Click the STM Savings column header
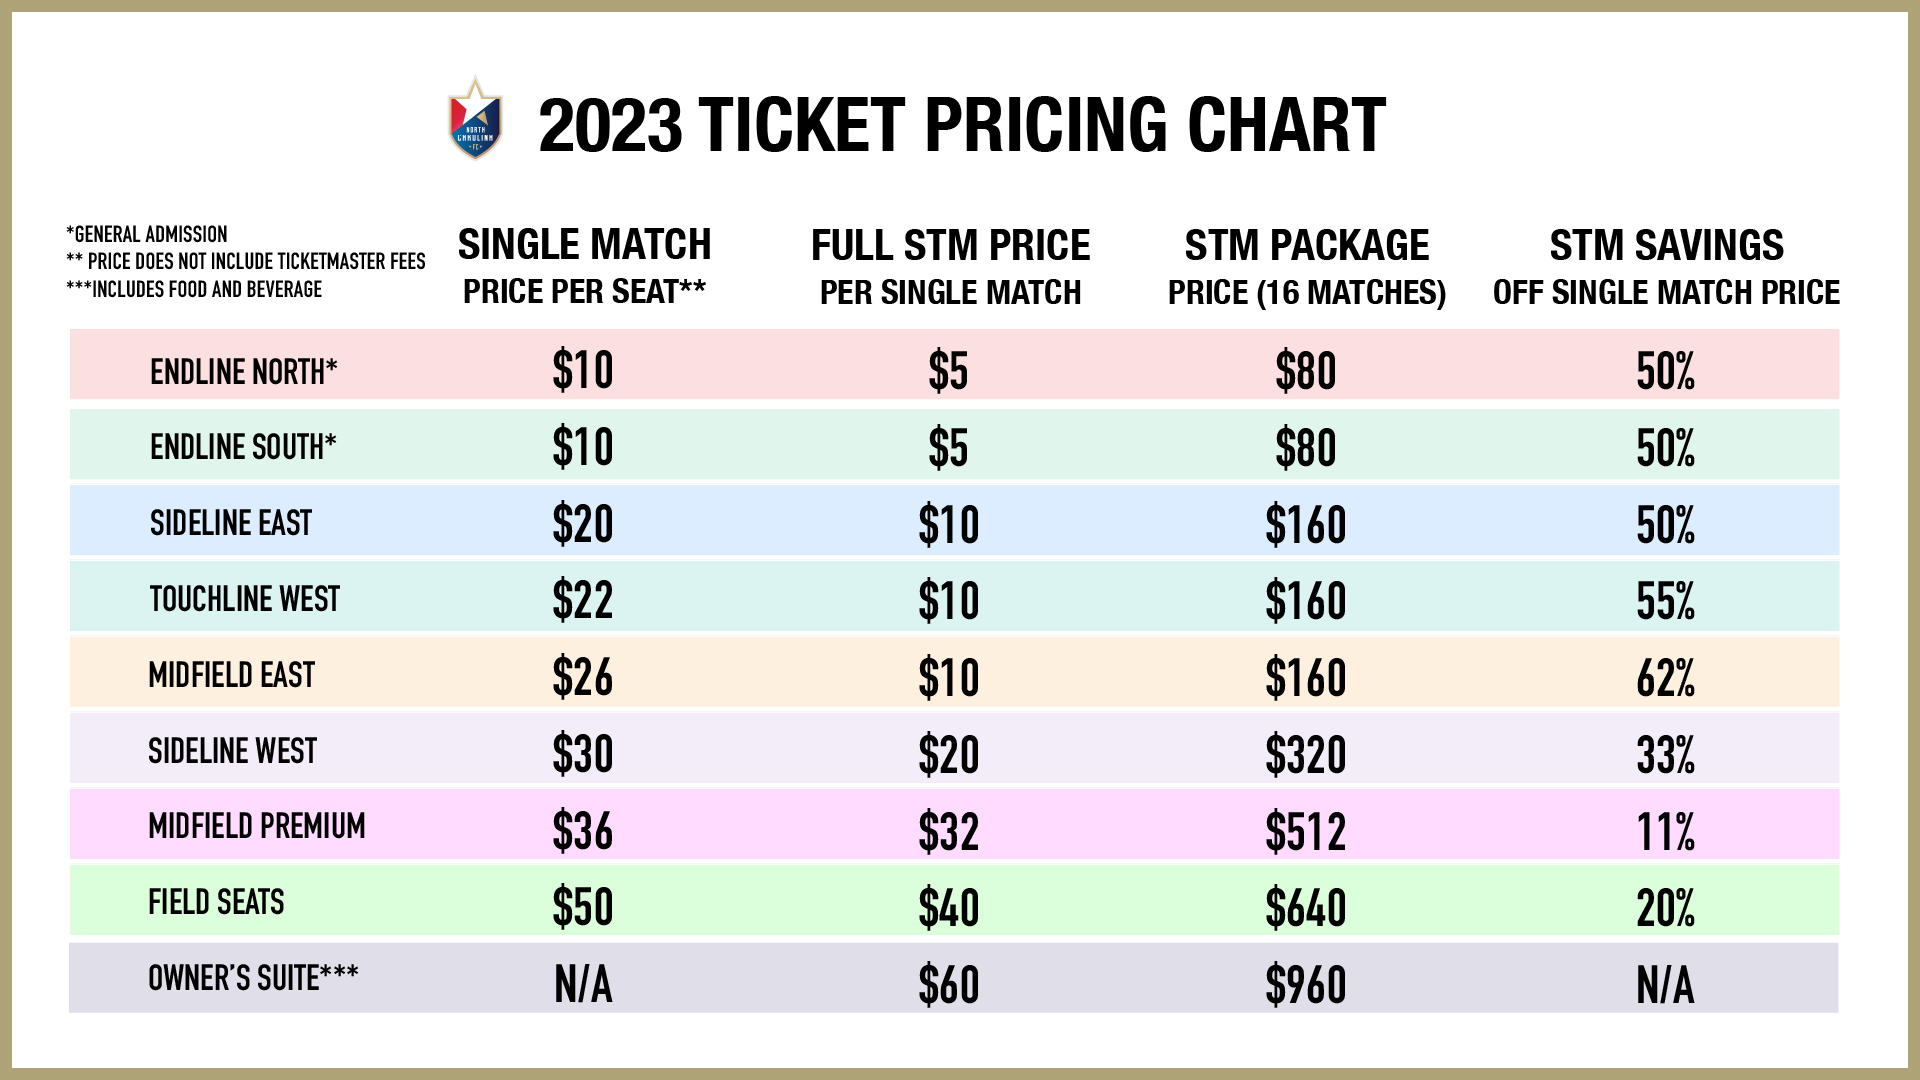This screenshot has height=1080, width=1920. [x=1666, y=266]
